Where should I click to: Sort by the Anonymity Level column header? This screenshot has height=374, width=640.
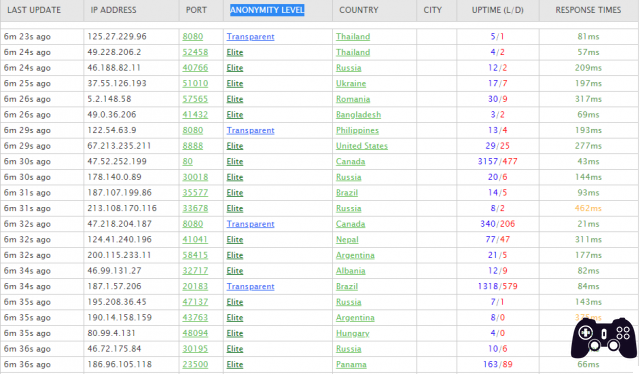pyautogui.click(x=267, y=10)
